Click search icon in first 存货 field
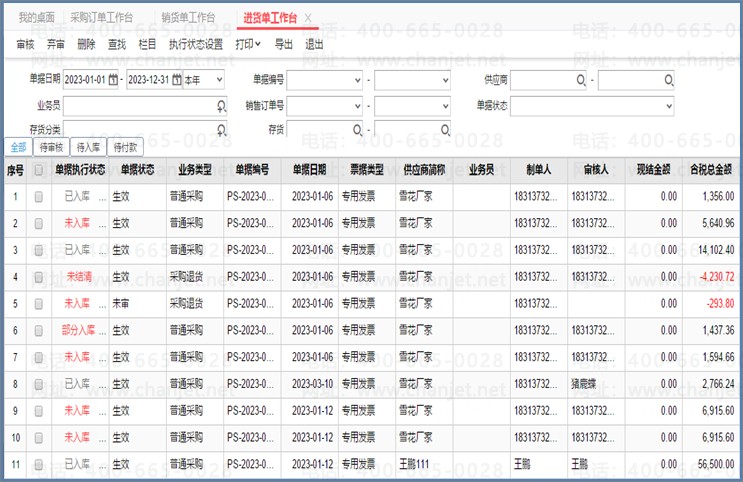This screenshot has height=482, width=743. tap(357, 129)
